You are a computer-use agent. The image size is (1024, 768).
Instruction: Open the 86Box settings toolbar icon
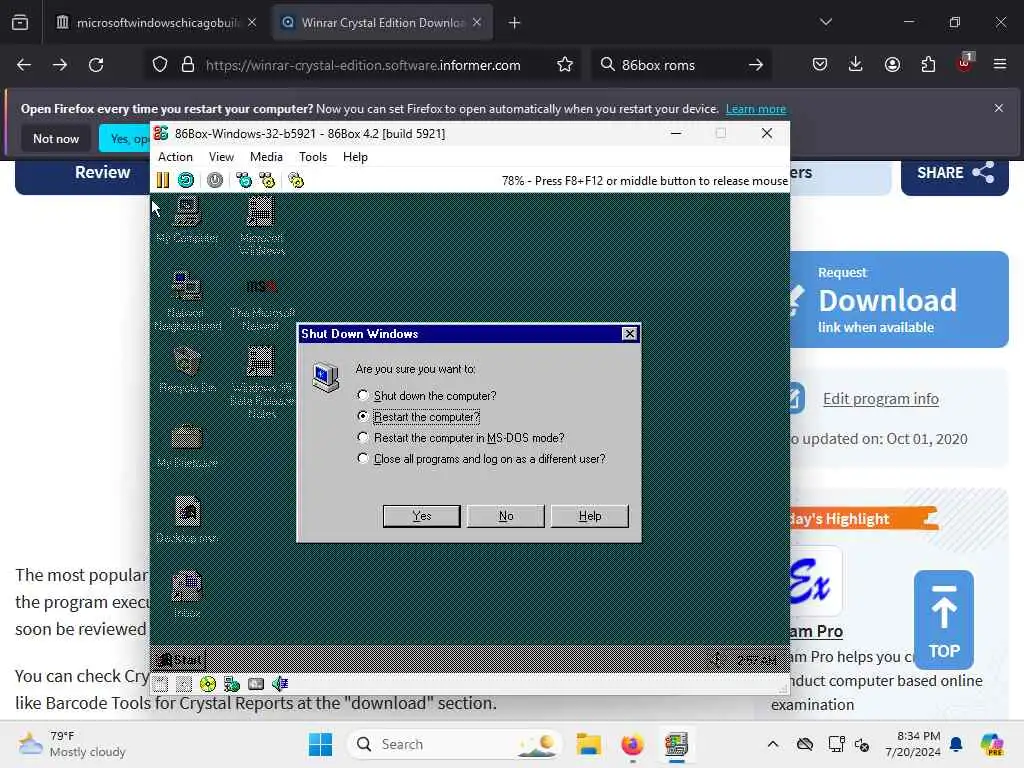(296, 180)
